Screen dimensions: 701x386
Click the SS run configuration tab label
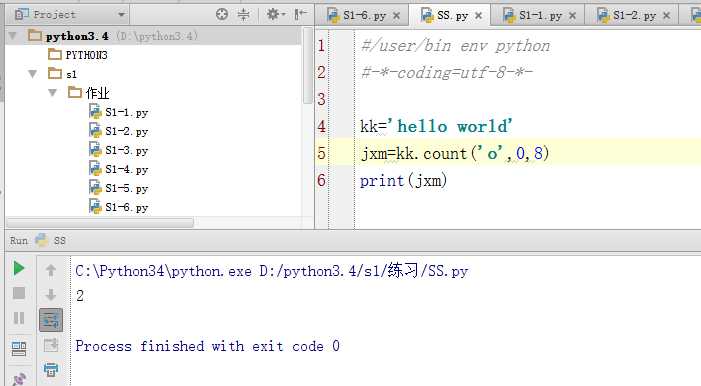59,241
